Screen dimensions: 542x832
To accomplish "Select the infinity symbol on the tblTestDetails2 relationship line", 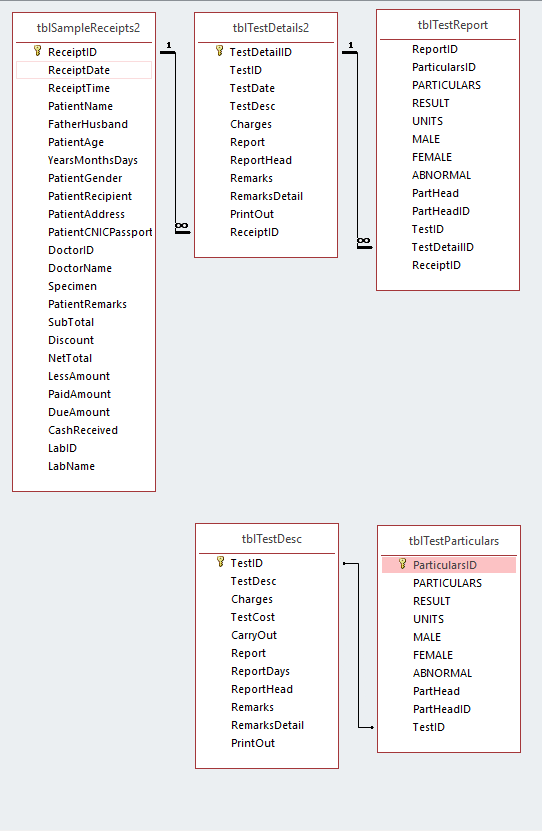I will [x=182, y=227].
